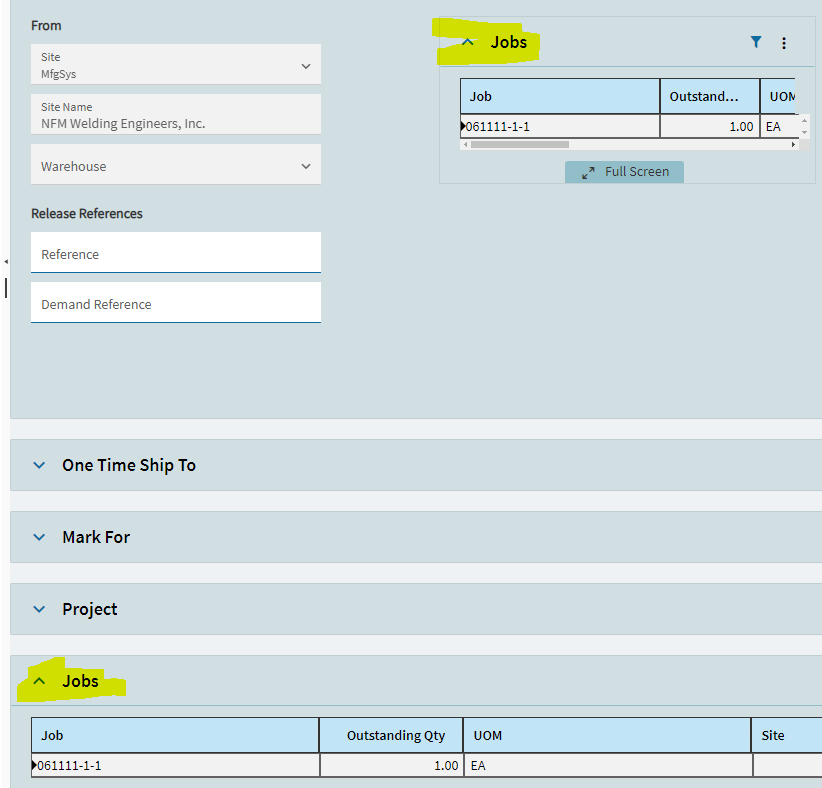Click the Demand Reference input field
This screenshot has height=788, width=822.
tap(176, 303)
